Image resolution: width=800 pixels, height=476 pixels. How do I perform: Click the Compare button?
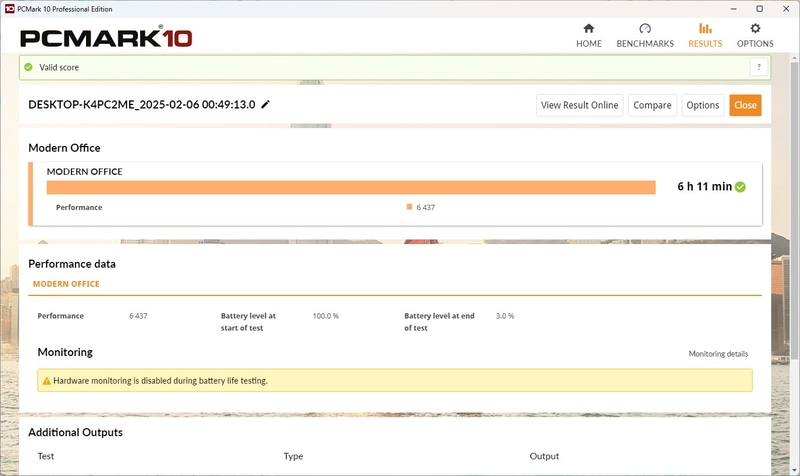click(652, 105)
